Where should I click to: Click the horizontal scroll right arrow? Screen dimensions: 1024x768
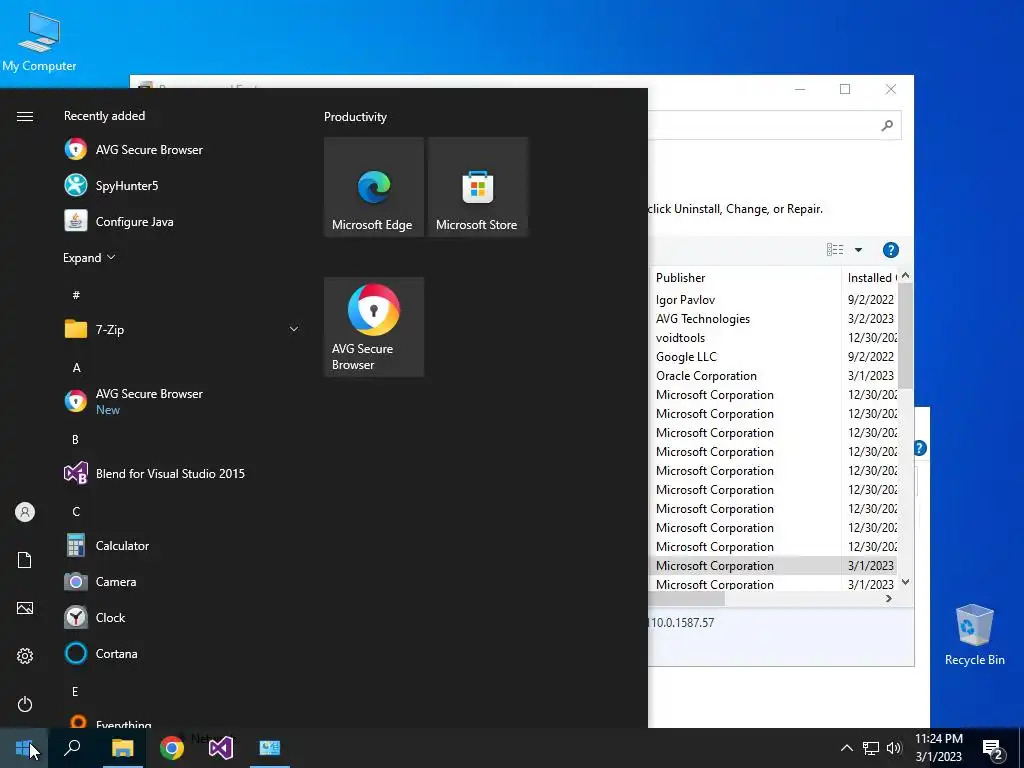[888, 598]
